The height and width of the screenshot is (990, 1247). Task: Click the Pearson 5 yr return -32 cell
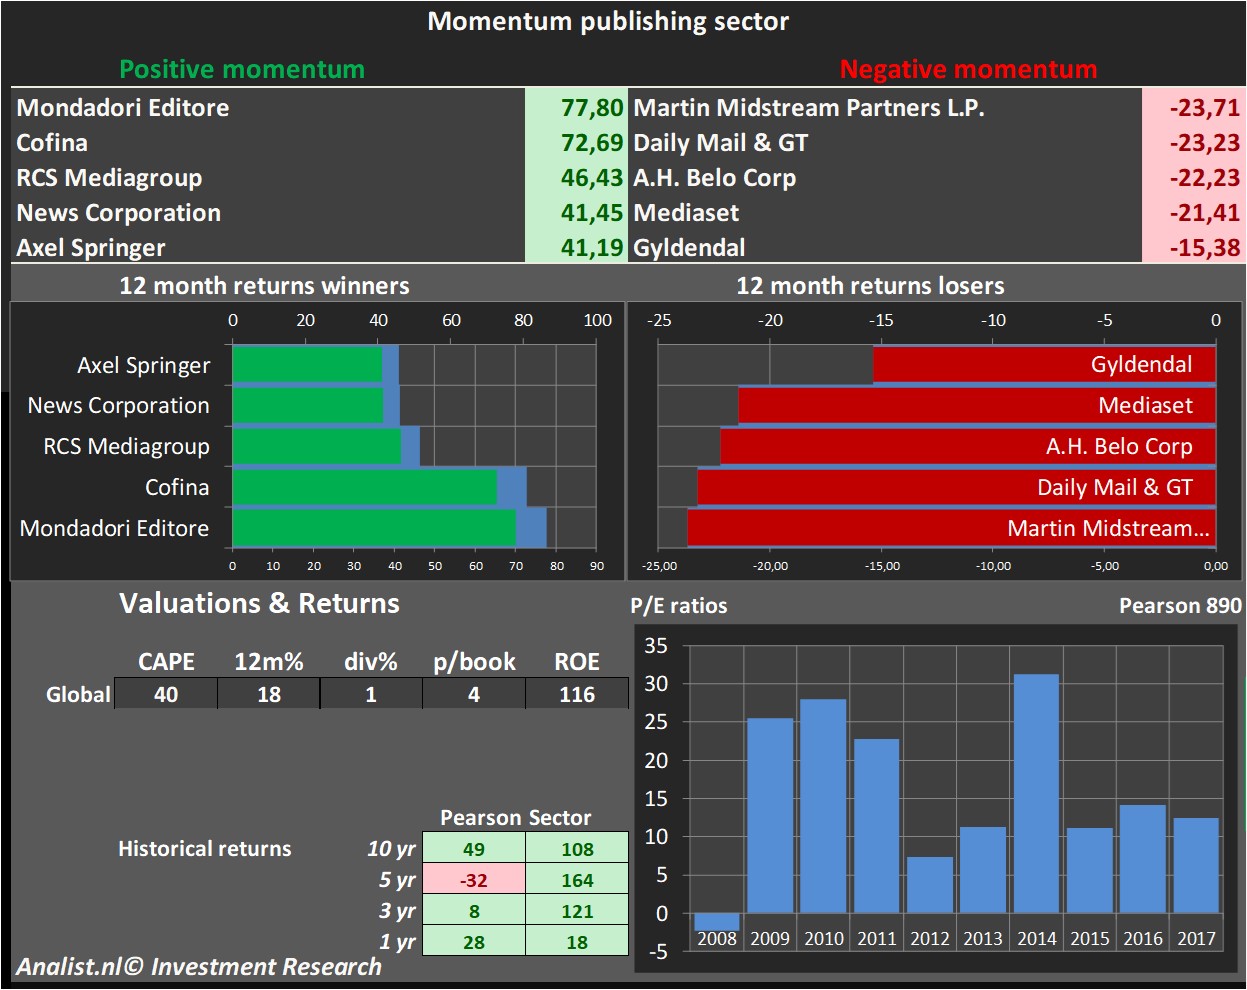[473, 880]
